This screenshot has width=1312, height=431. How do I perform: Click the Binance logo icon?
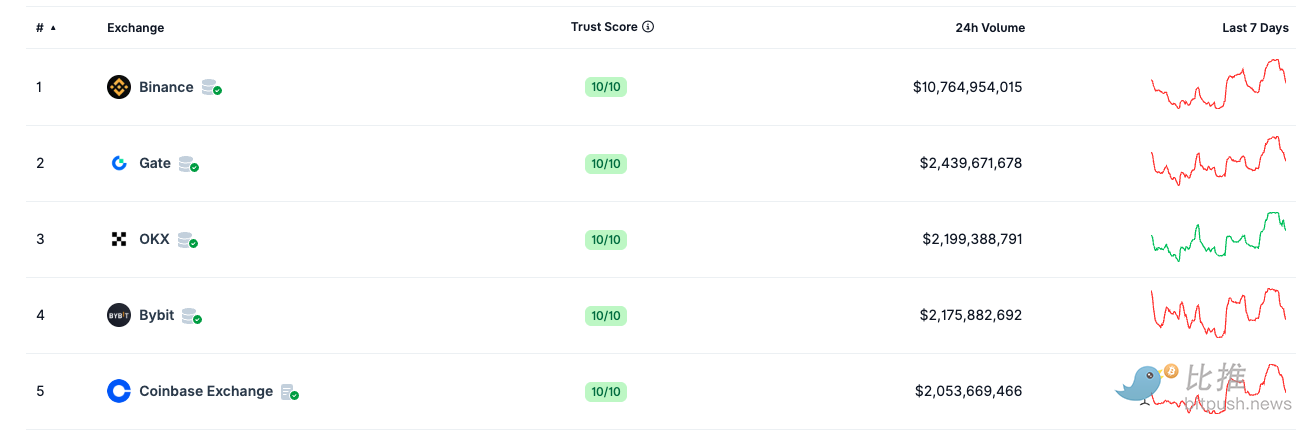[119, 87]
